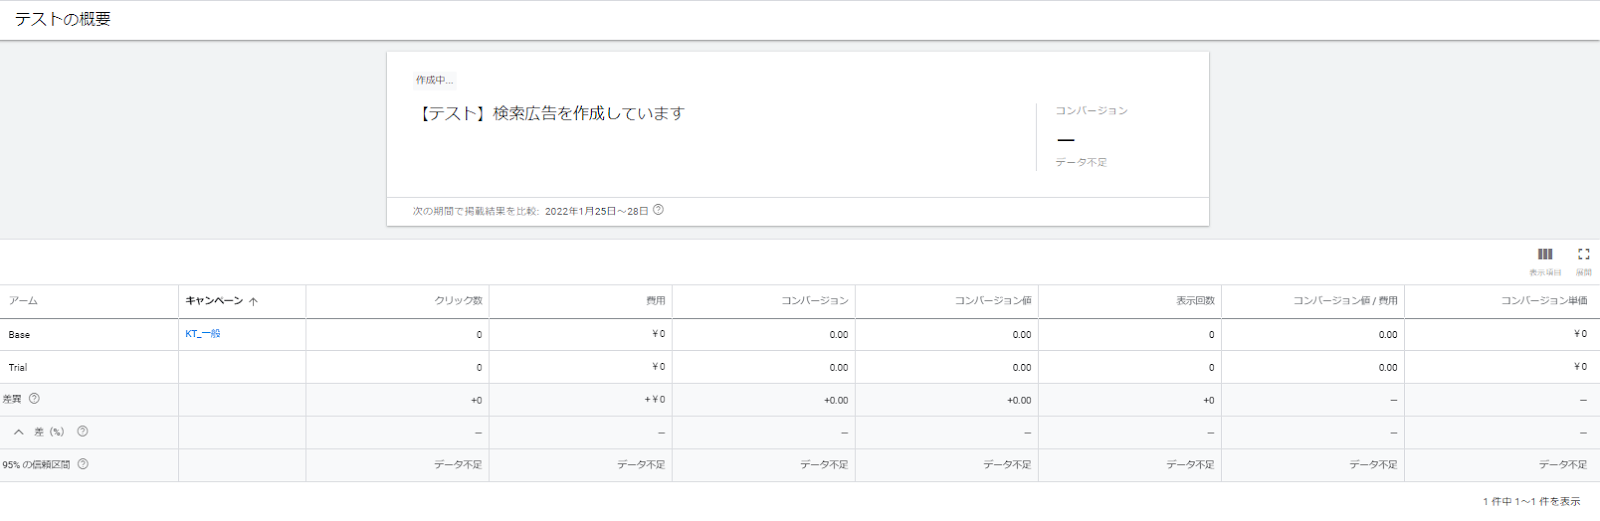Viewport: 1600px width, 521px height.
Task: Select the Trial arm row label
Action: tap(18, 368)
